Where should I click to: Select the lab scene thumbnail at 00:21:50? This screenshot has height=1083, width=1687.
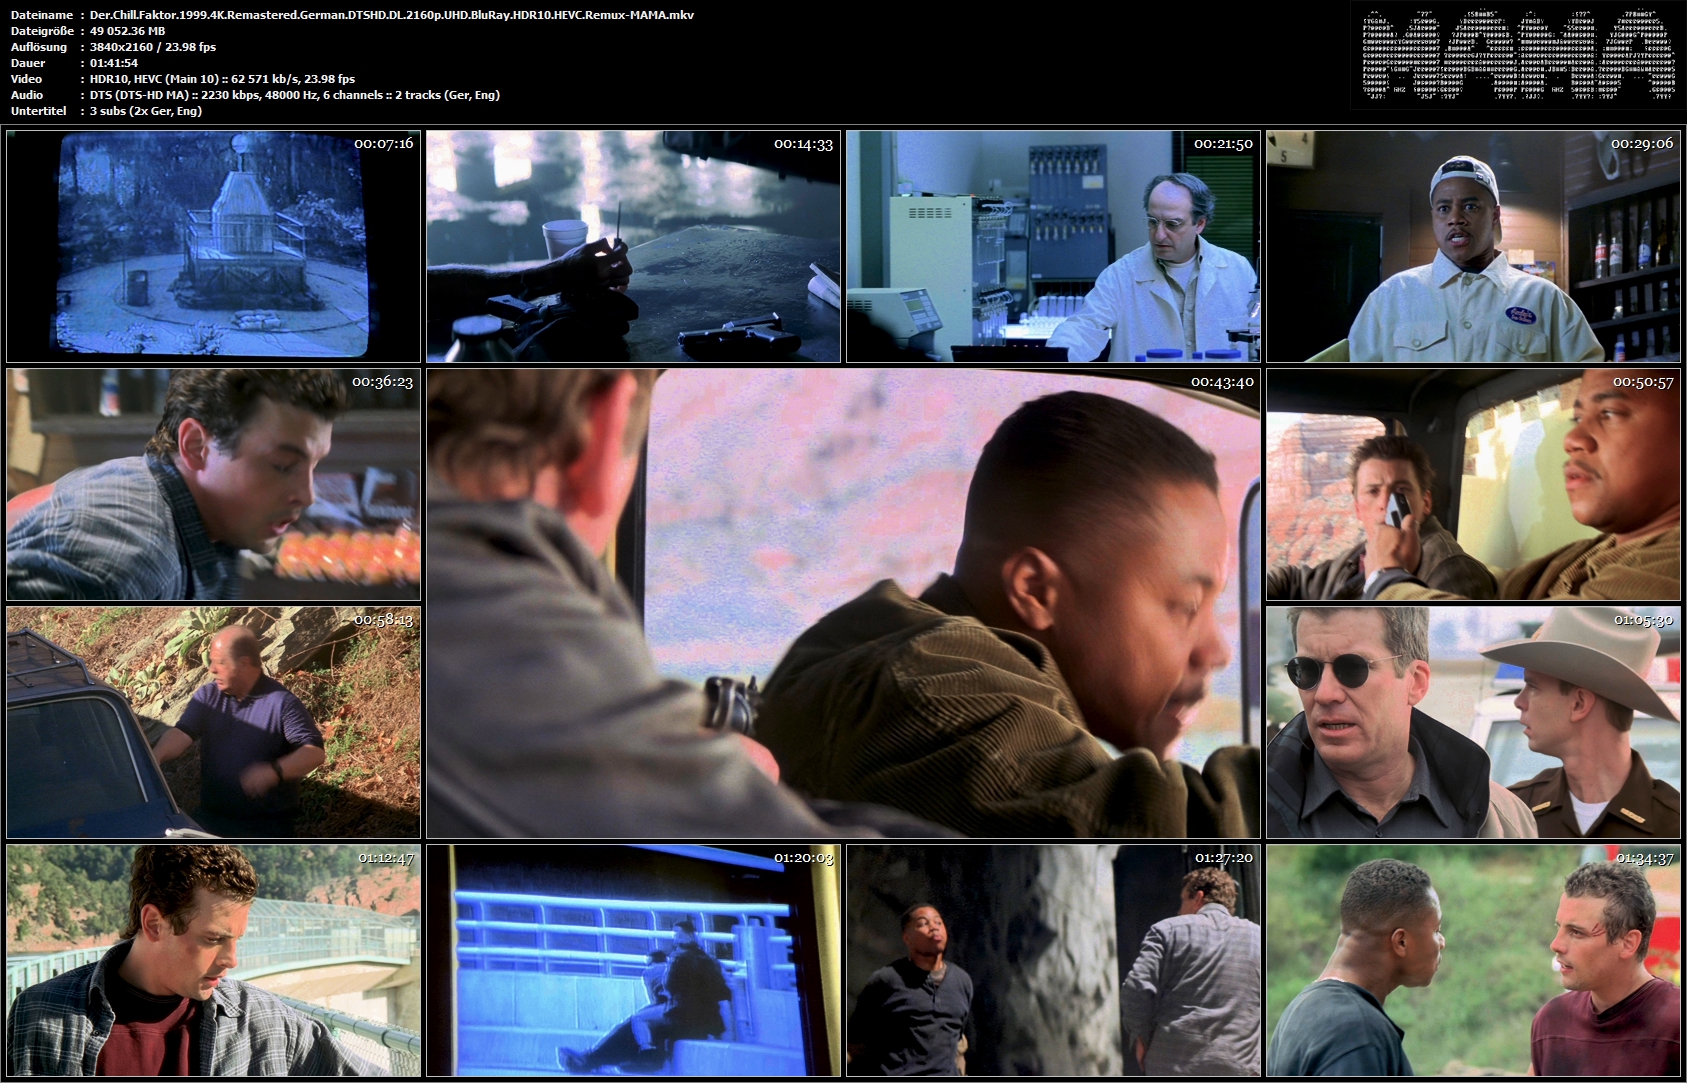pos(1053,246)
